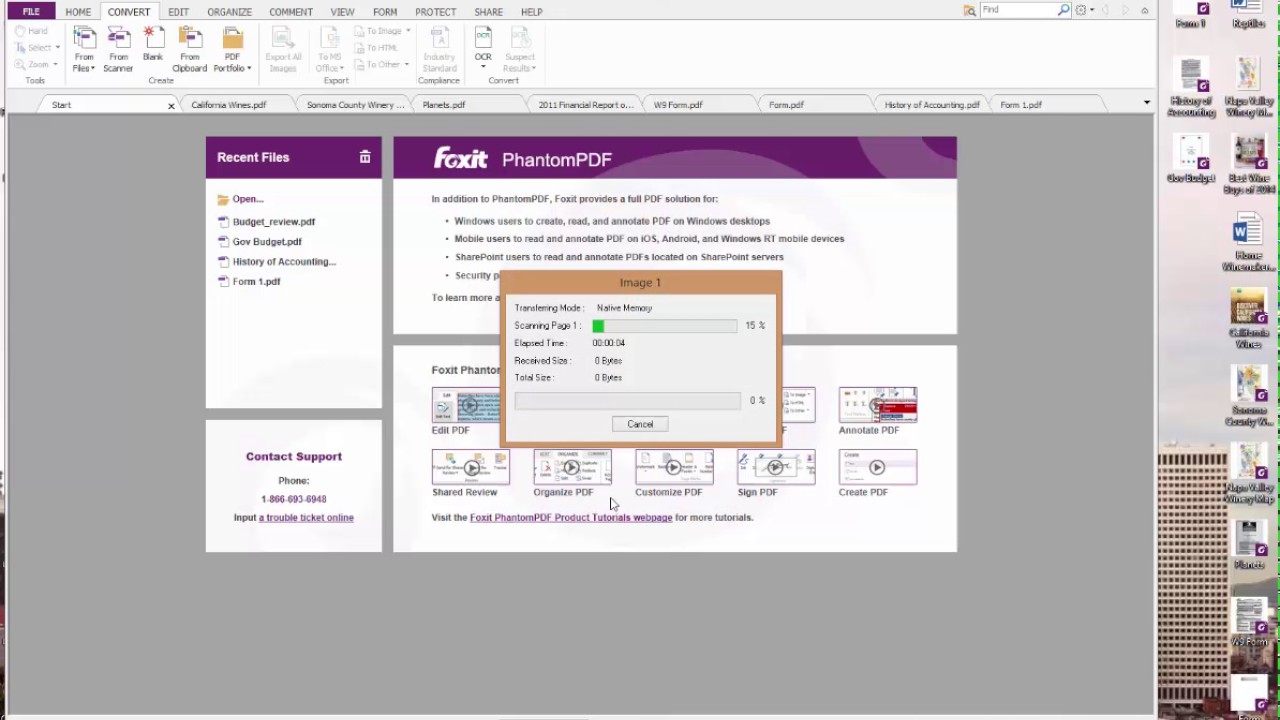The width and height of the screenshot is (1280, 720).
Task: Clear the Recent Files list with trash icon
Action: point(365,157)
